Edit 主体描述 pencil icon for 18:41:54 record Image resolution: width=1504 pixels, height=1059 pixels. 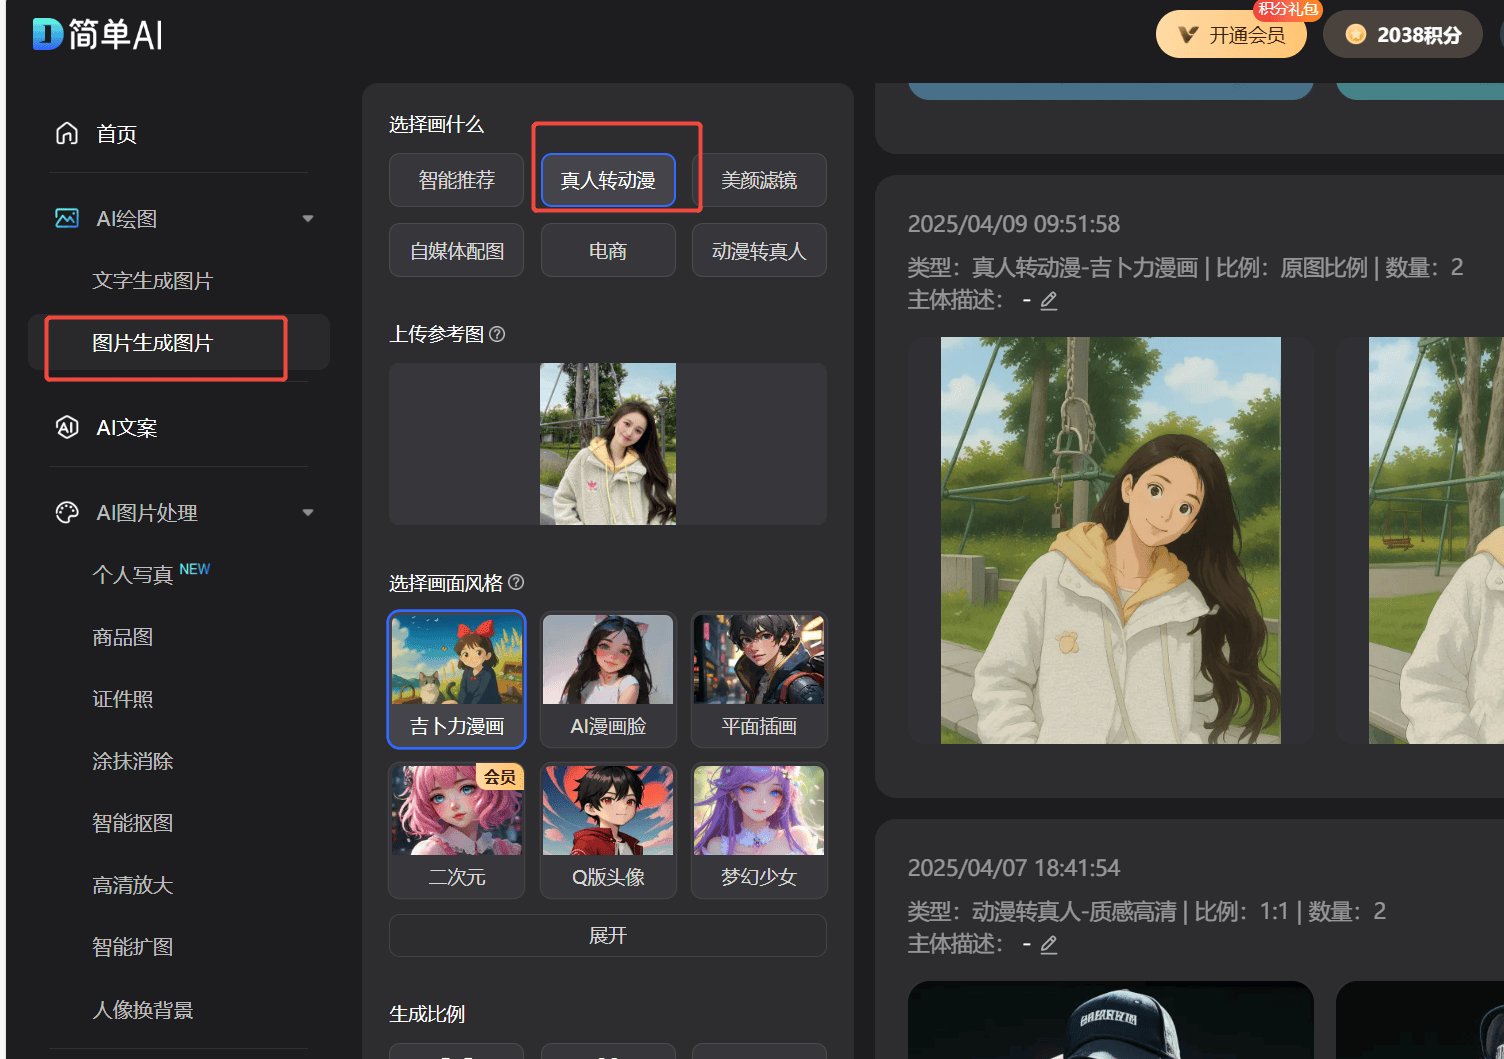pos(1049,945)
